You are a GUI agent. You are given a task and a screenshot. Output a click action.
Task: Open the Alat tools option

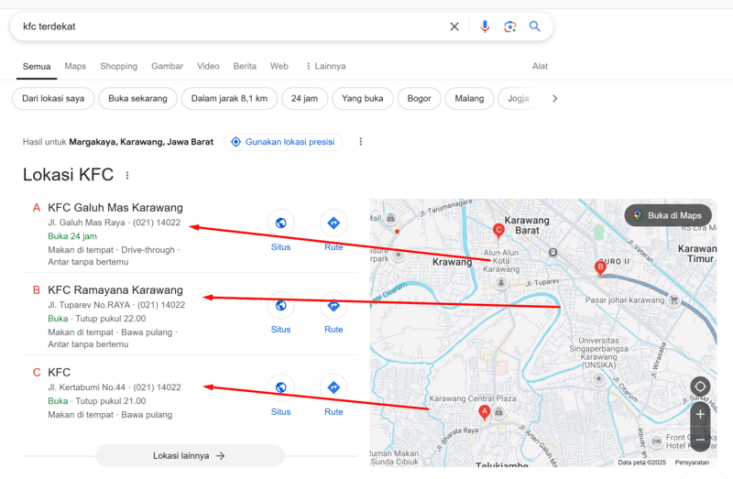pyautogui.click(x=540, y=66)
